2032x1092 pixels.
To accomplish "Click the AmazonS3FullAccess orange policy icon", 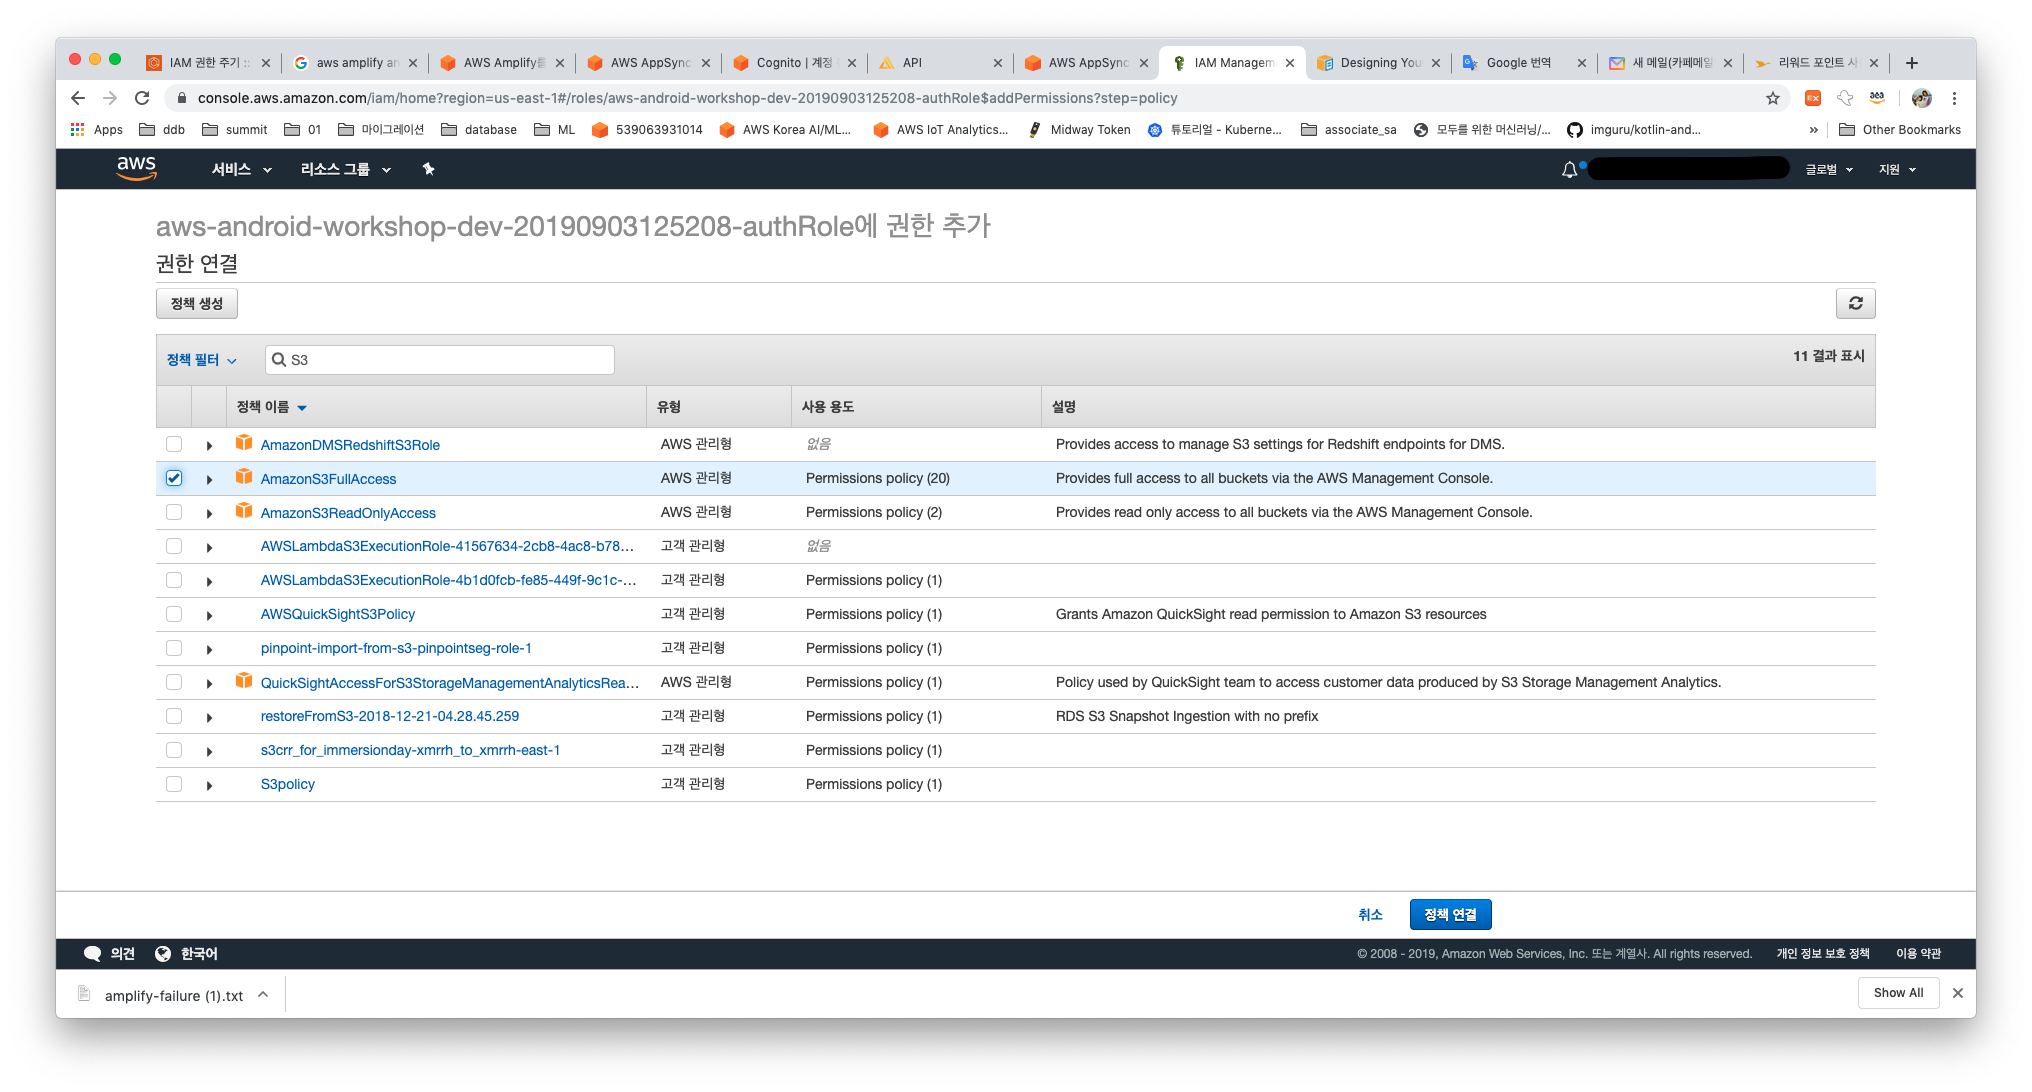I will (244, 477).
